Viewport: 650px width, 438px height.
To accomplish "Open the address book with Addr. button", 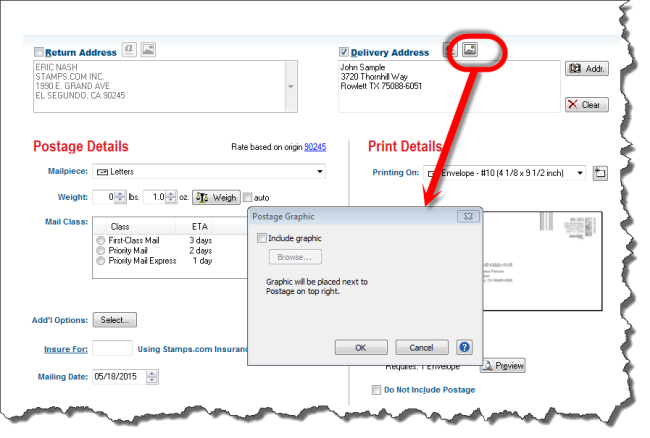I will point(587,69).
